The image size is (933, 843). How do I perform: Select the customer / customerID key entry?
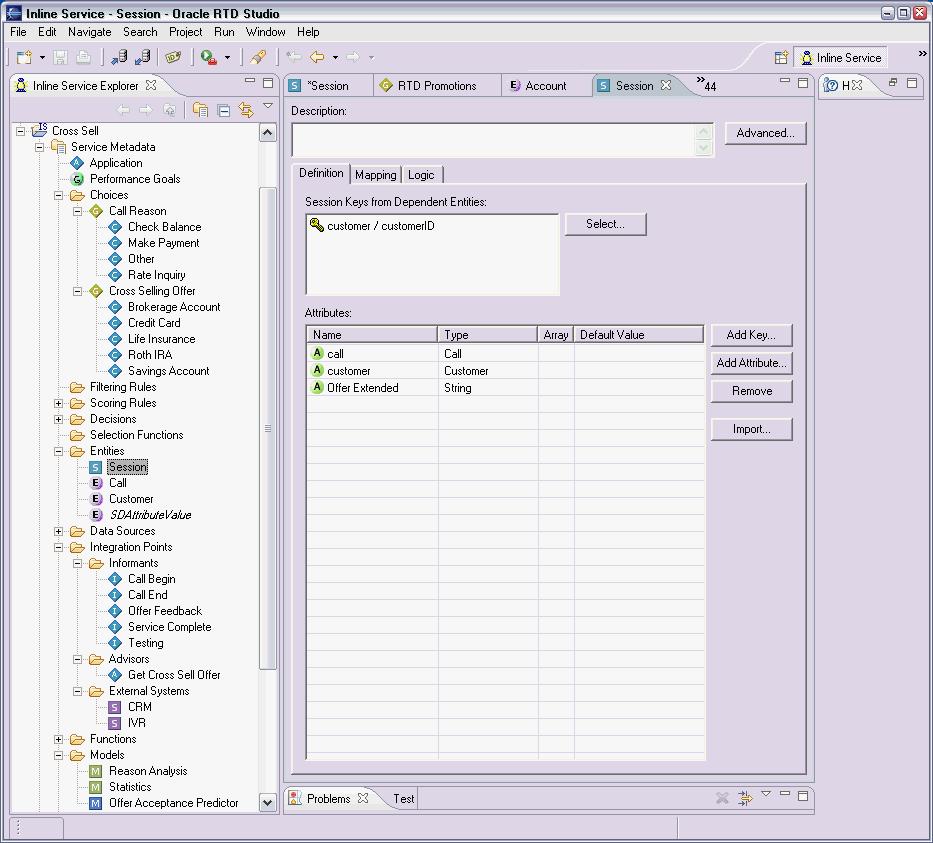point(372,226)
